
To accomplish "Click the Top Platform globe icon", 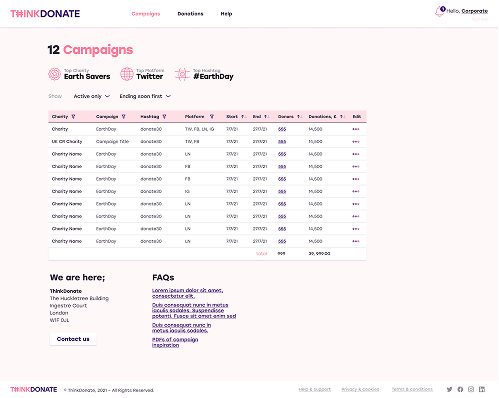I will coord(127,74).
